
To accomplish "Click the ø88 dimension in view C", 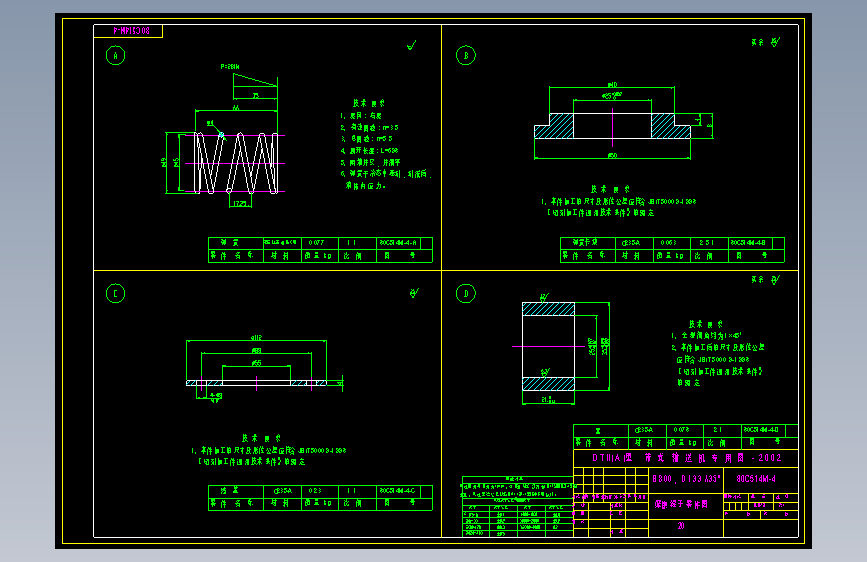I will (256, 351).
